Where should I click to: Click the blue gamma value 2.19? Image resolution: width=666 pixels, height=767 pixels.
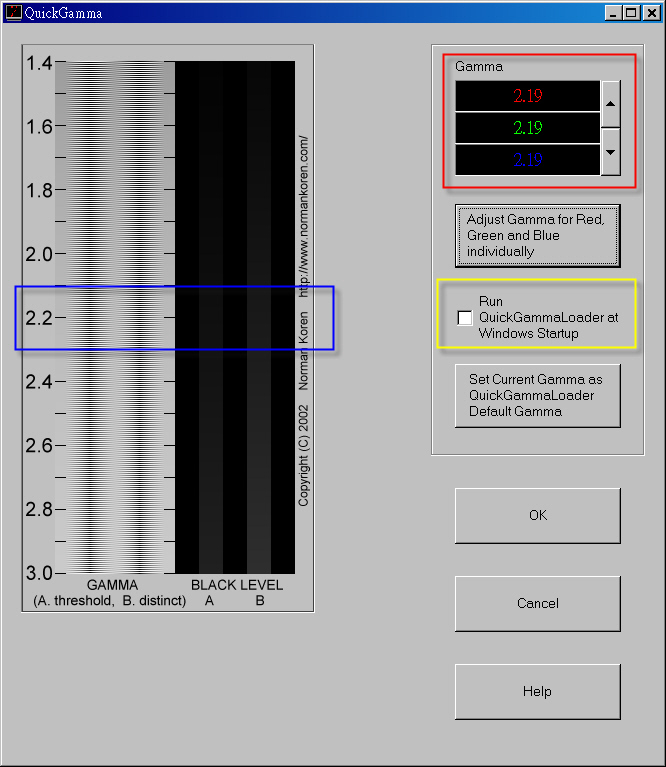[528, 159]
